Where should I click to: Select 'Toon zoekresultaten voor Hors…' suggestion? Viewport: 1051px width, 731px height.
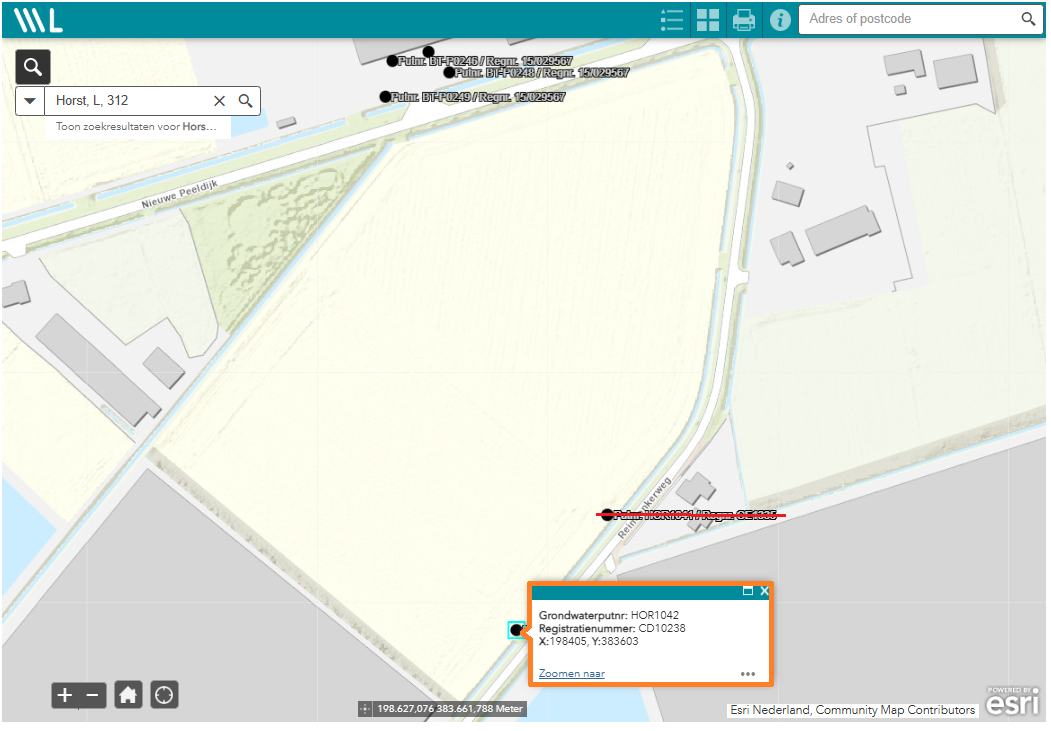pyautogui.click(x=136, y=127)
